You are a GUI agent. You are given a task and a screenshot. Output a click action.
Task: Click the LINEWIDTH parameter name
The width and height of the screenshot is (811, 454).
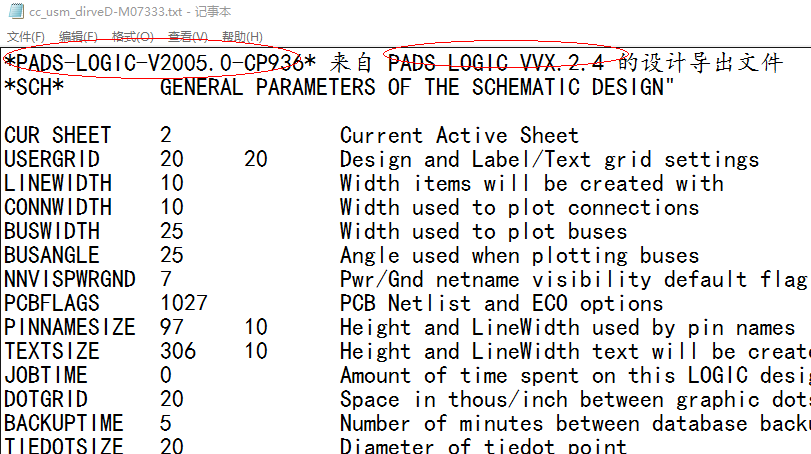pyautogui.click(x=58, y=183)
